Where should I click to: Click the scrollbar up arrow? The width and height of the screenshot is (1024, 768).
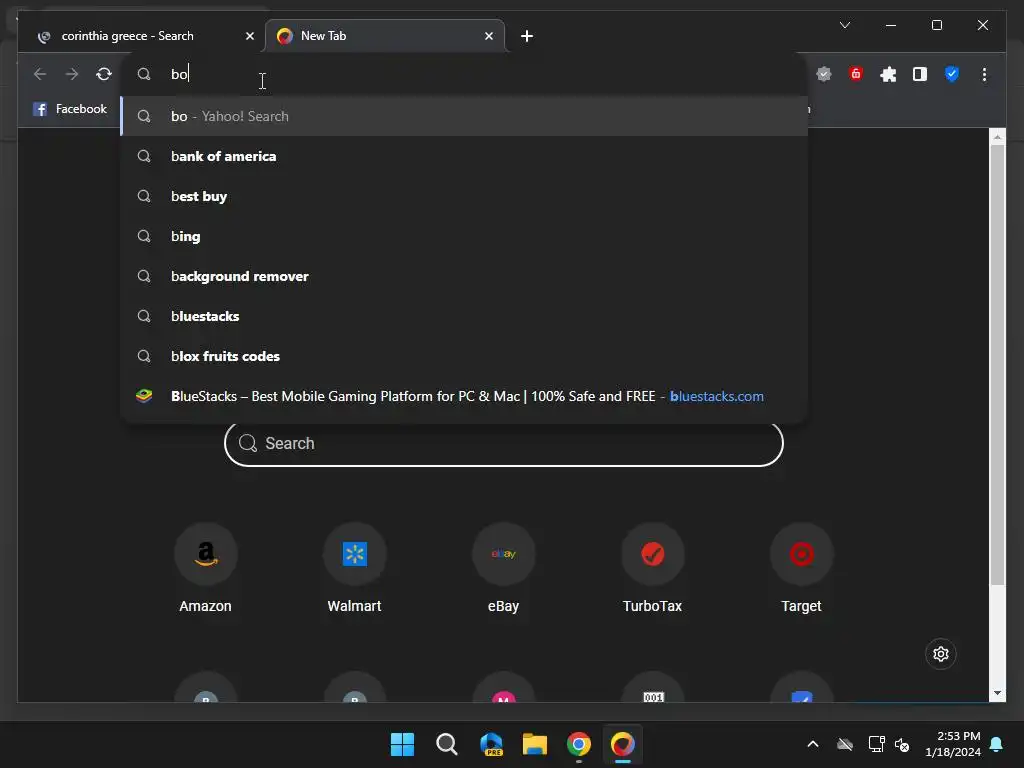click(997, 136)
